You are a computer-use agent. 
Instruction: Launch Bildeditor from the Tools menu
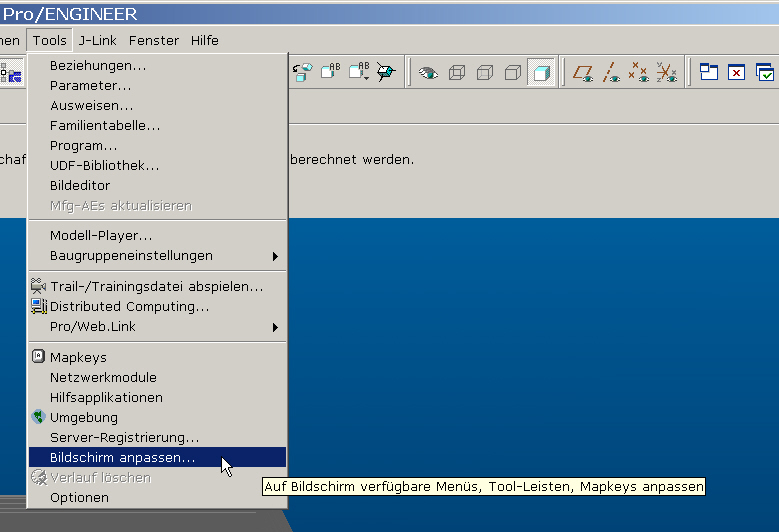157,185
